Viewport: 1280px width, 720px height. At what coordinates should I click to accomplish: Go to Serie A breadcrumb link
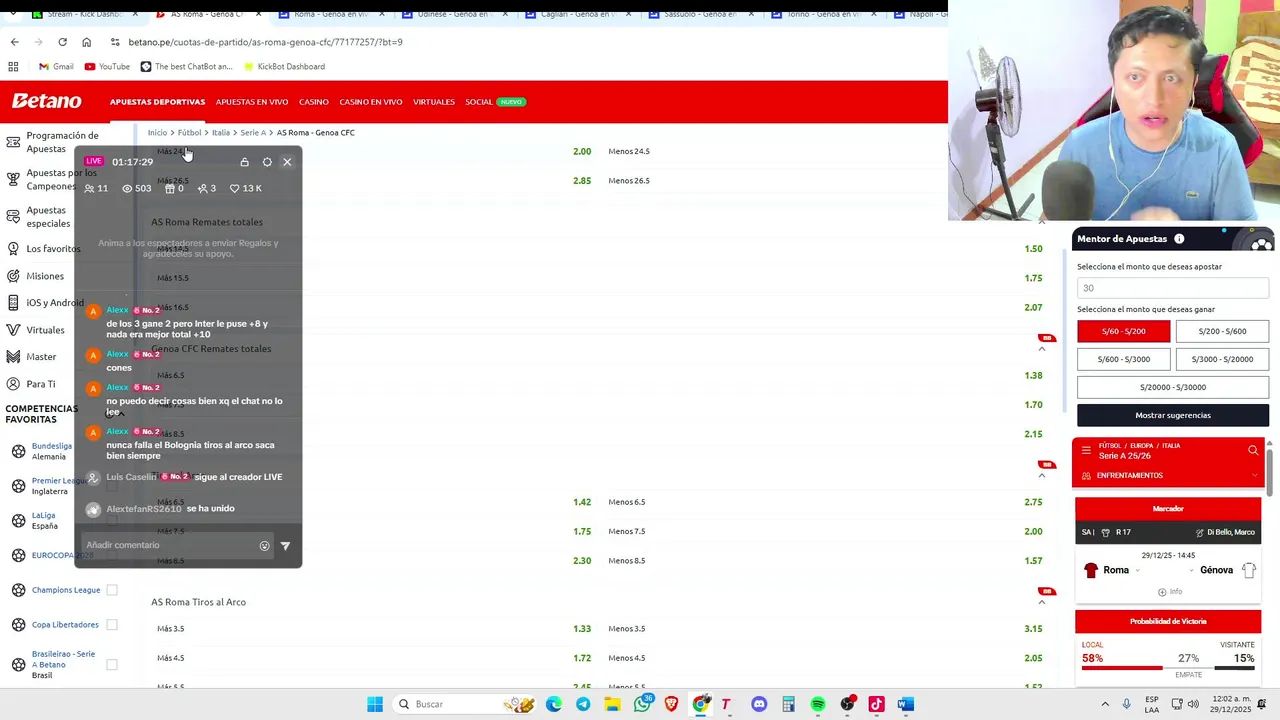tap(253, 133)
